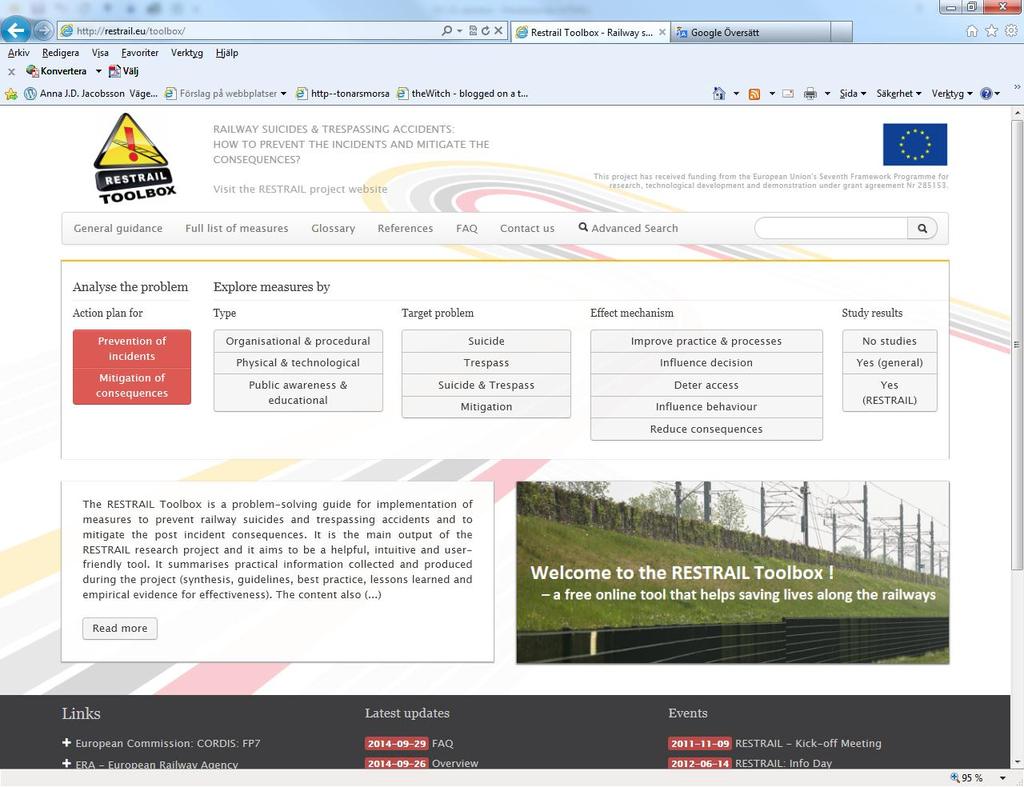Click the zoom level magnifier in status bar
Image resolution: width=1024 pixels, height=787 pixels.
click(x=955, y=778)
